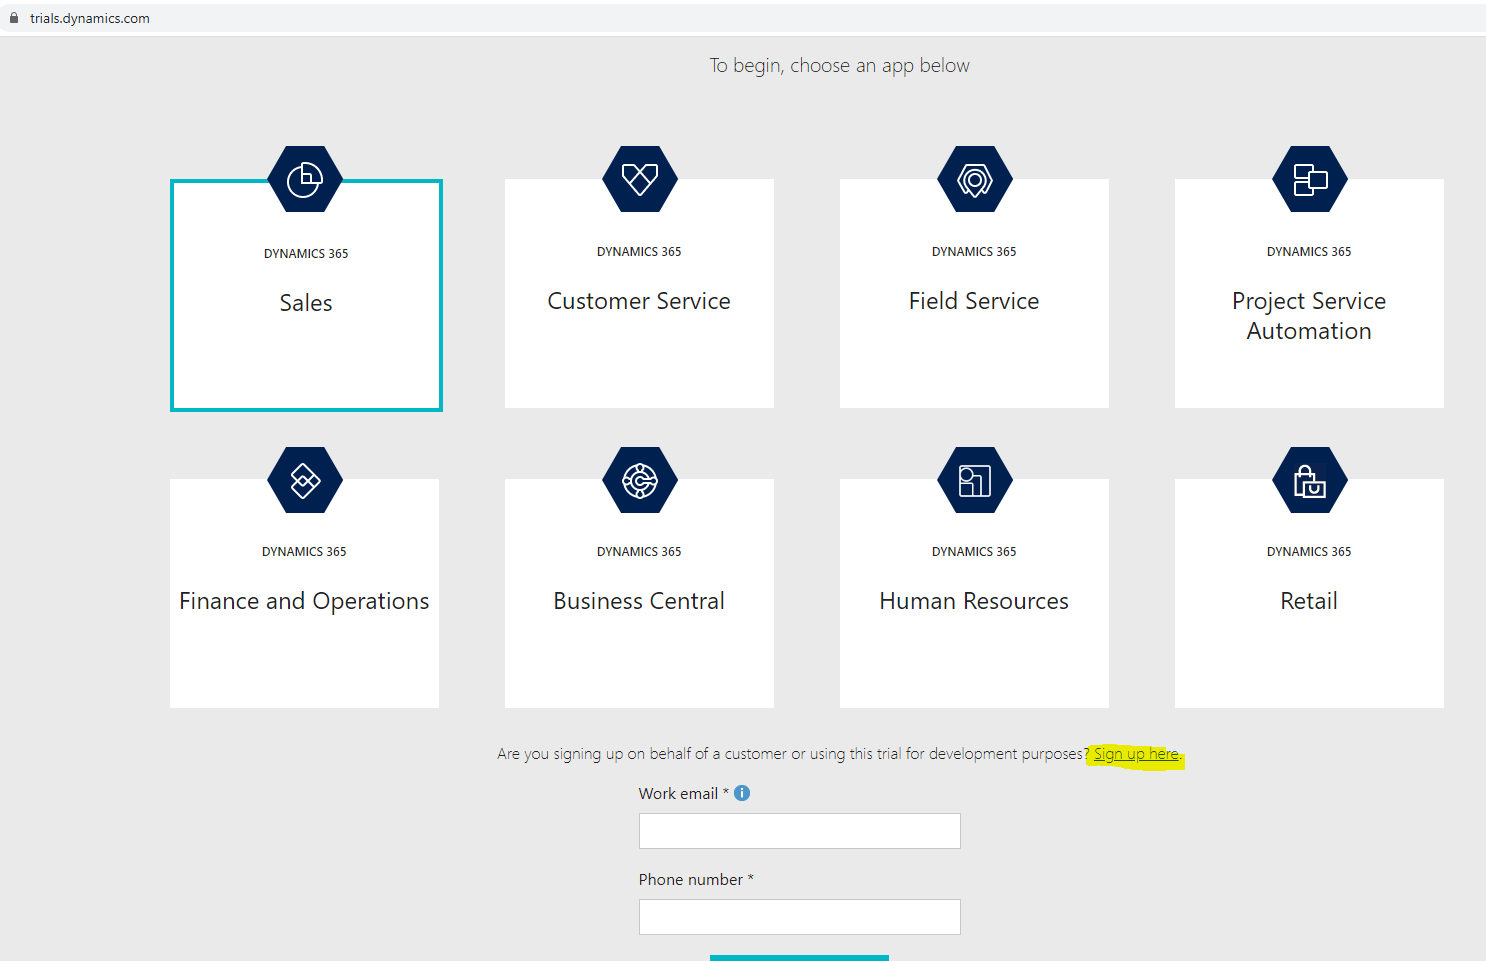Screen dimensions: 1486x961
Task: Click the Customer Service heart hexagon icon
Action: [640, 179]
